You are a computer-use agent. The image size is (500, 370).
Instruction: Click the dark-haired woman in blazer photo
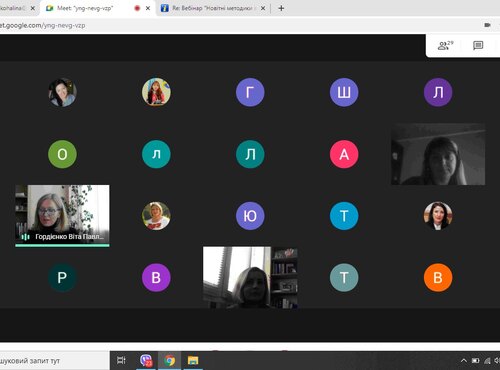coord(438,216)
